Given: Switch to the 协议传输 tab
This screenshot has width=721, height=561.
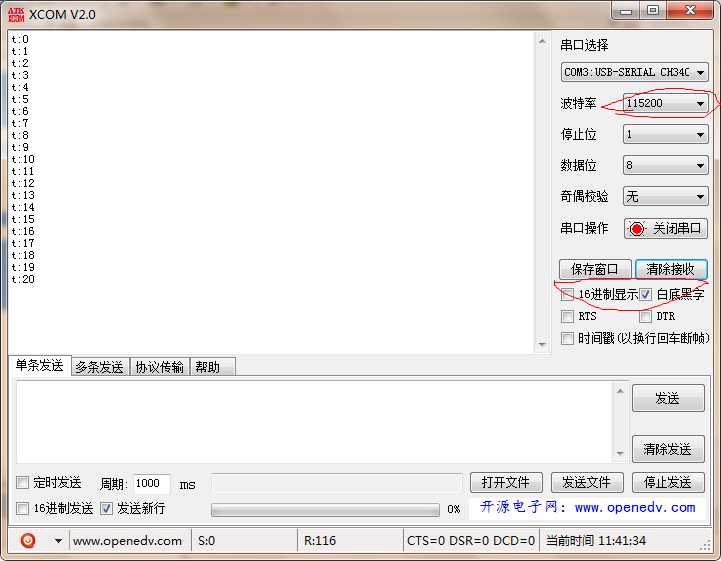Looking at the screenshot, I should [x=160, y=367].
